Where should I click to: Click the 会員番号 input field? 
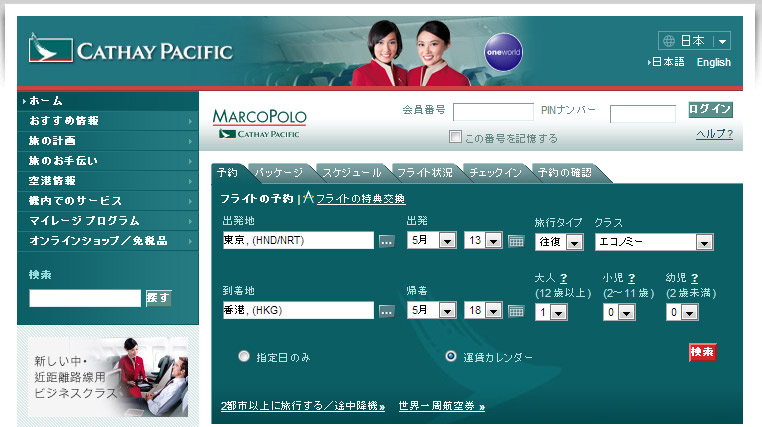(x=493, y=112)
